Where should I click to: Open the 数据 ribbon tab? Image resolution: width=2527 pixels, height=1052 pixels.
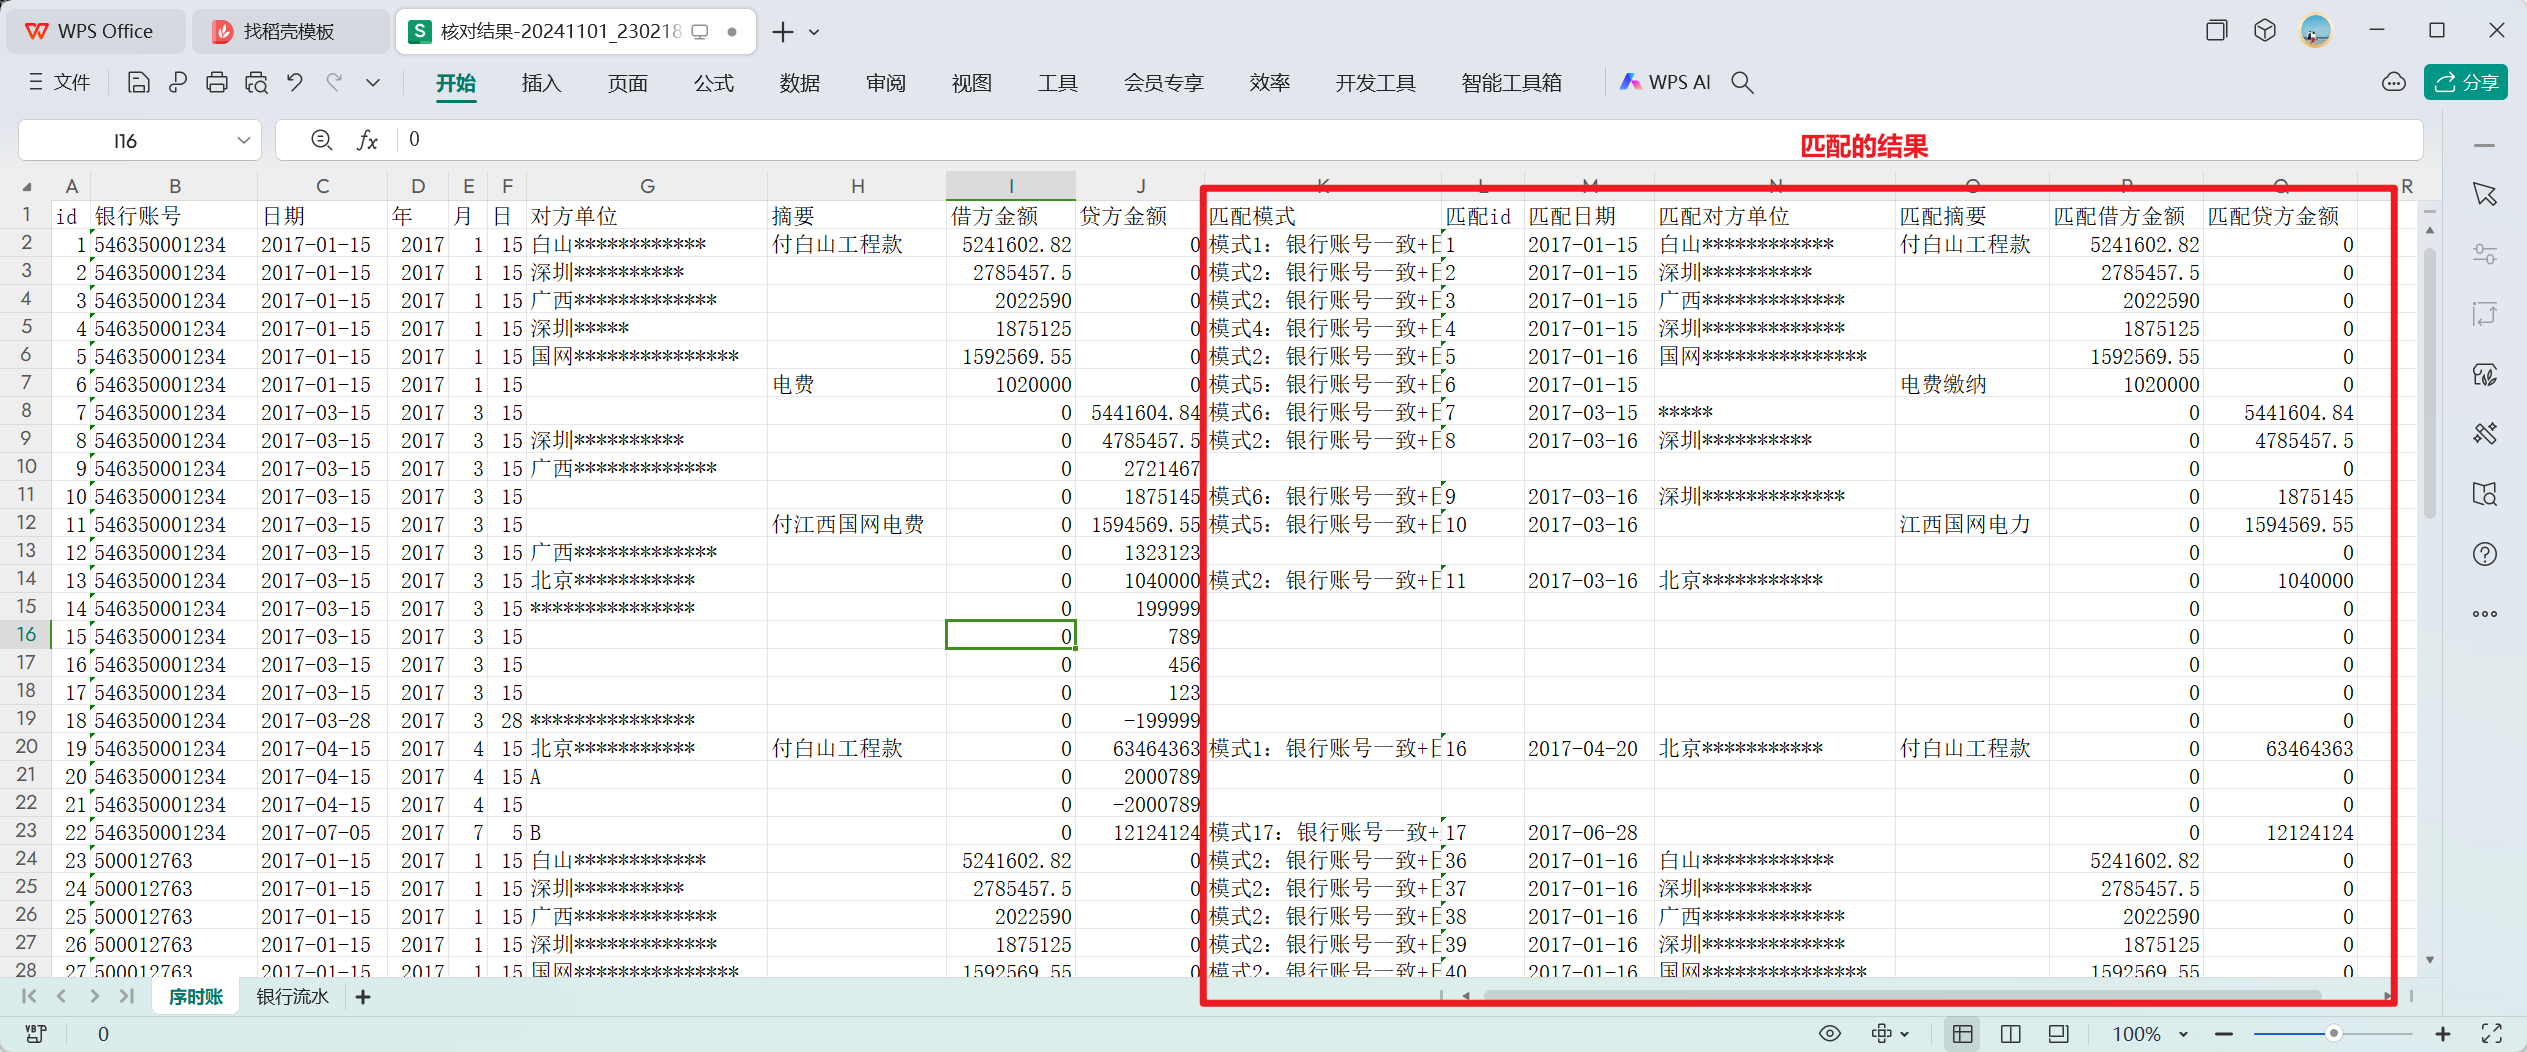coord(799,83)
